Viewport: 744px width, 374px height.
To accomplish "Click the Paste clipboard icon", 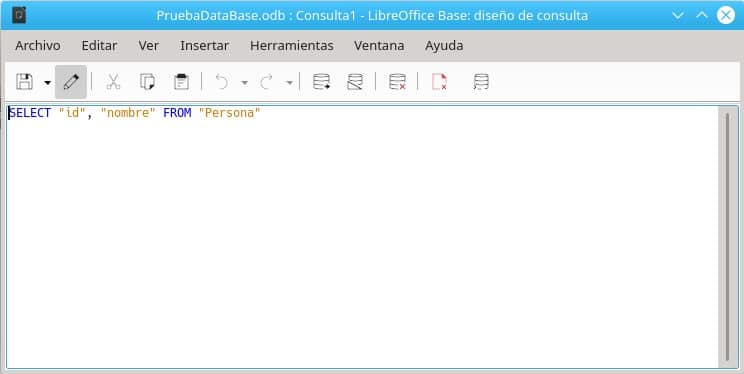I will coord(181,82).
